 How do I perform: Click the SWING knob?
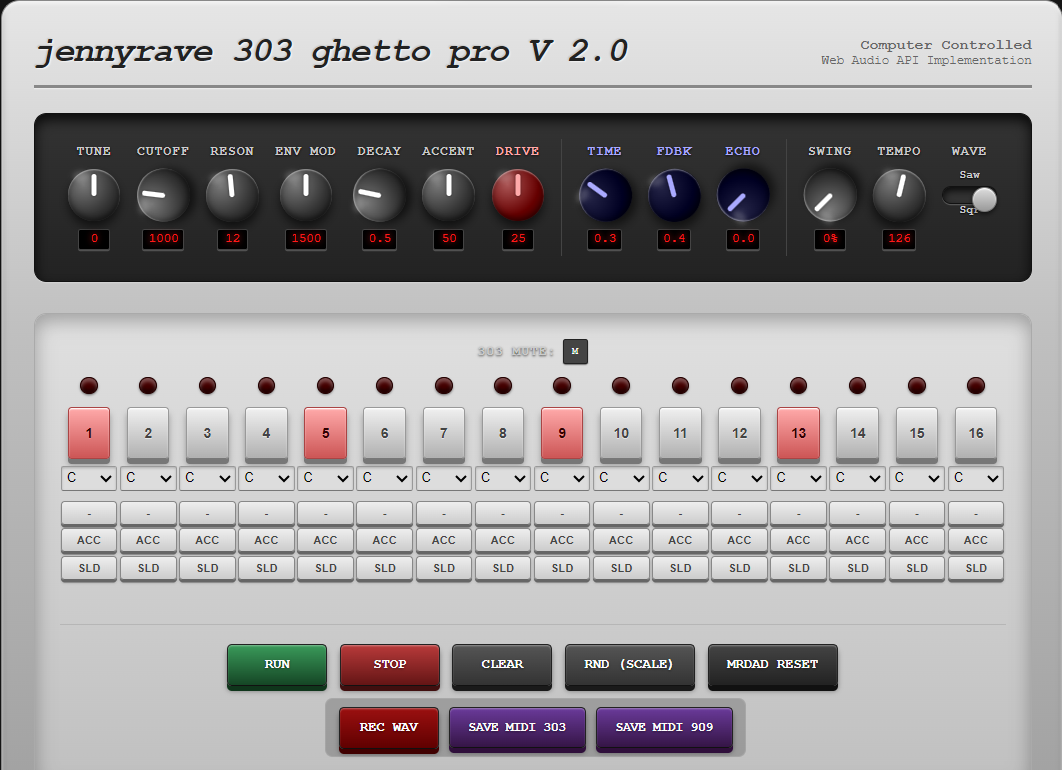tap(830, 195)
